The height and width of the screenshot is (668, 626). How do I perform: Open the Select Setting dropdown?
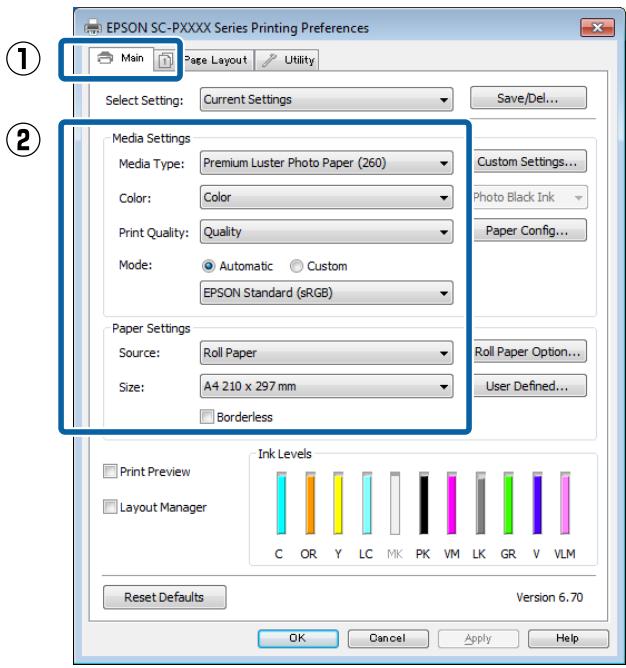326,100
